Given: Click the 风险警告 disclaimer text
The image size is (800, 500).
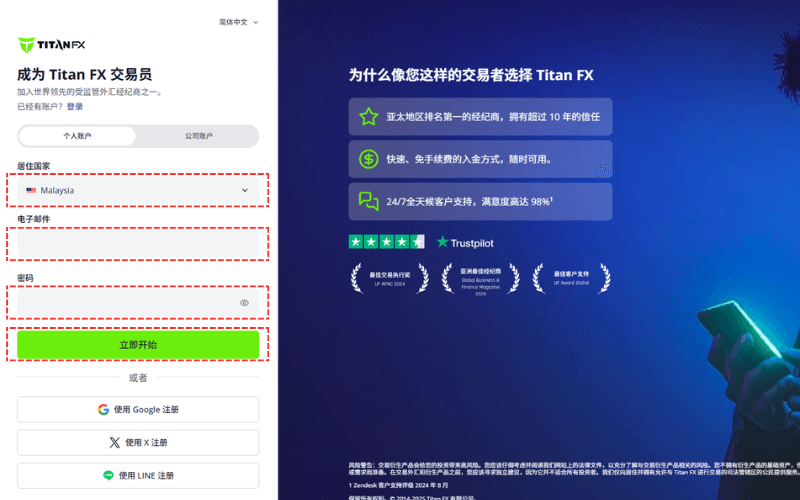Looking at the screenshot, I should (574, 469).
